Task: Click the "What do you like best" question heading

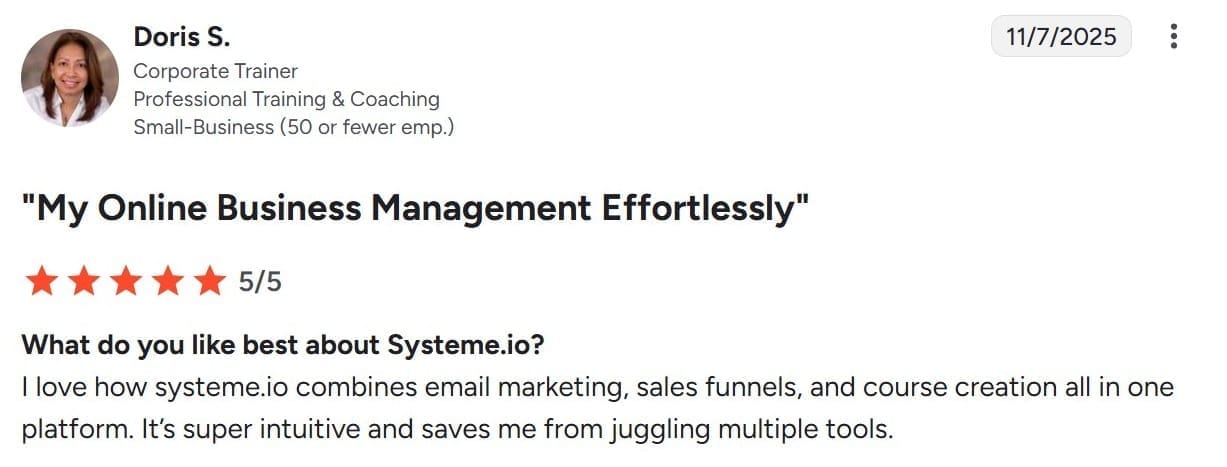Action: 282,345
